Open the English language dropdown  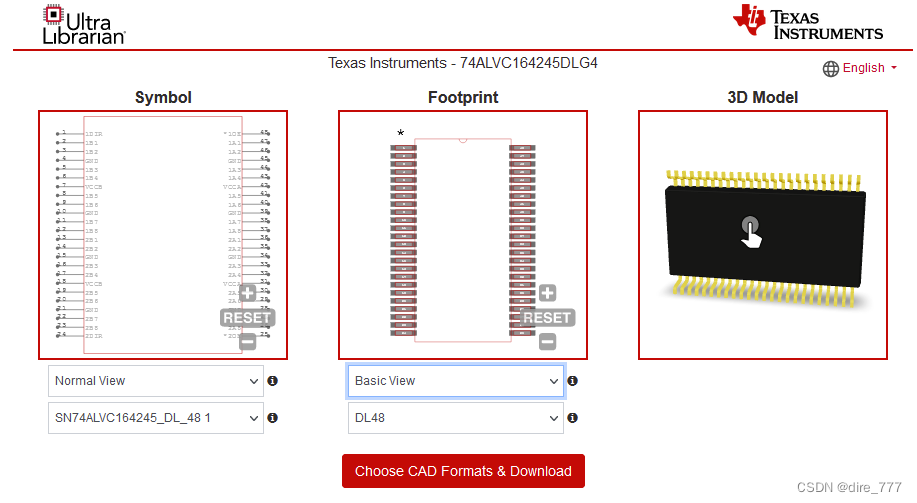869,68
